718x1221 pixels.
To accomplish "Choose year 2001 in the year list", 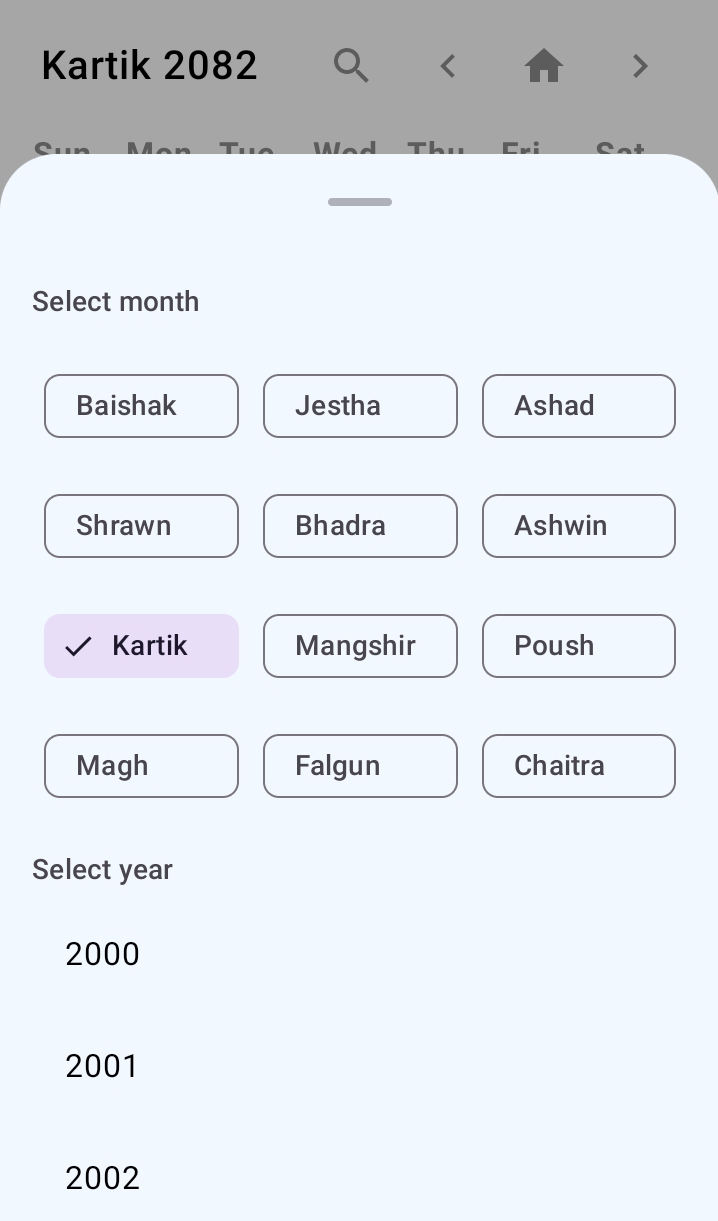I will coord(103,1066).
